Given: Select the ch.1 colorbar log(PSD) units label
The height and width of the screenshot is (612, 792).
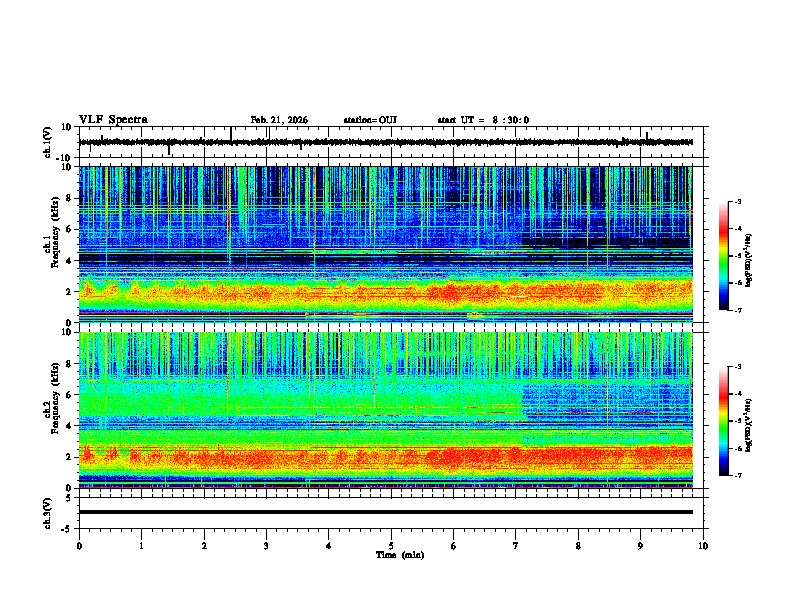Looking at the screenshot, I should 749,261.
